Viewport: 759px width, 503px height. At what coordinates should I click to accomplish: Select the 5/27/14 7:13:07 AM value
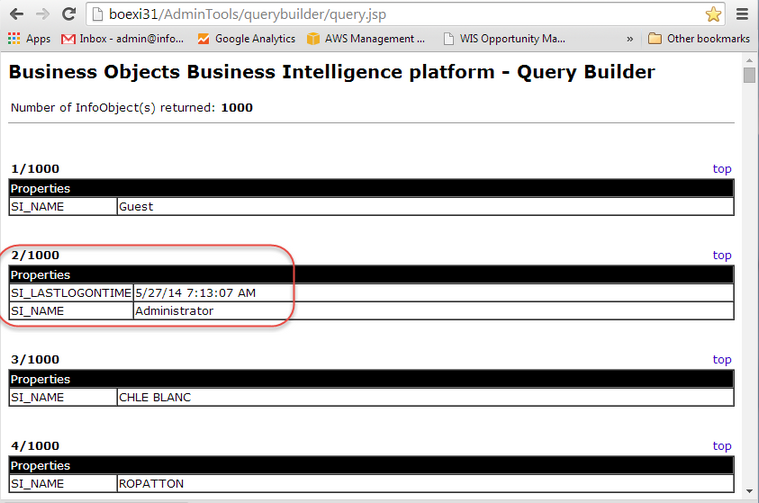tap(195, 293)
